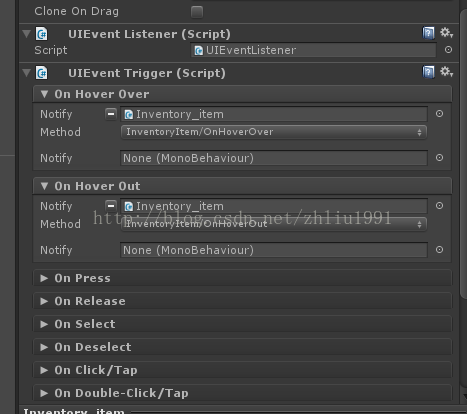
Task: Click the UIEvent Trigger (Script) title
Action: tap(147, 73)
